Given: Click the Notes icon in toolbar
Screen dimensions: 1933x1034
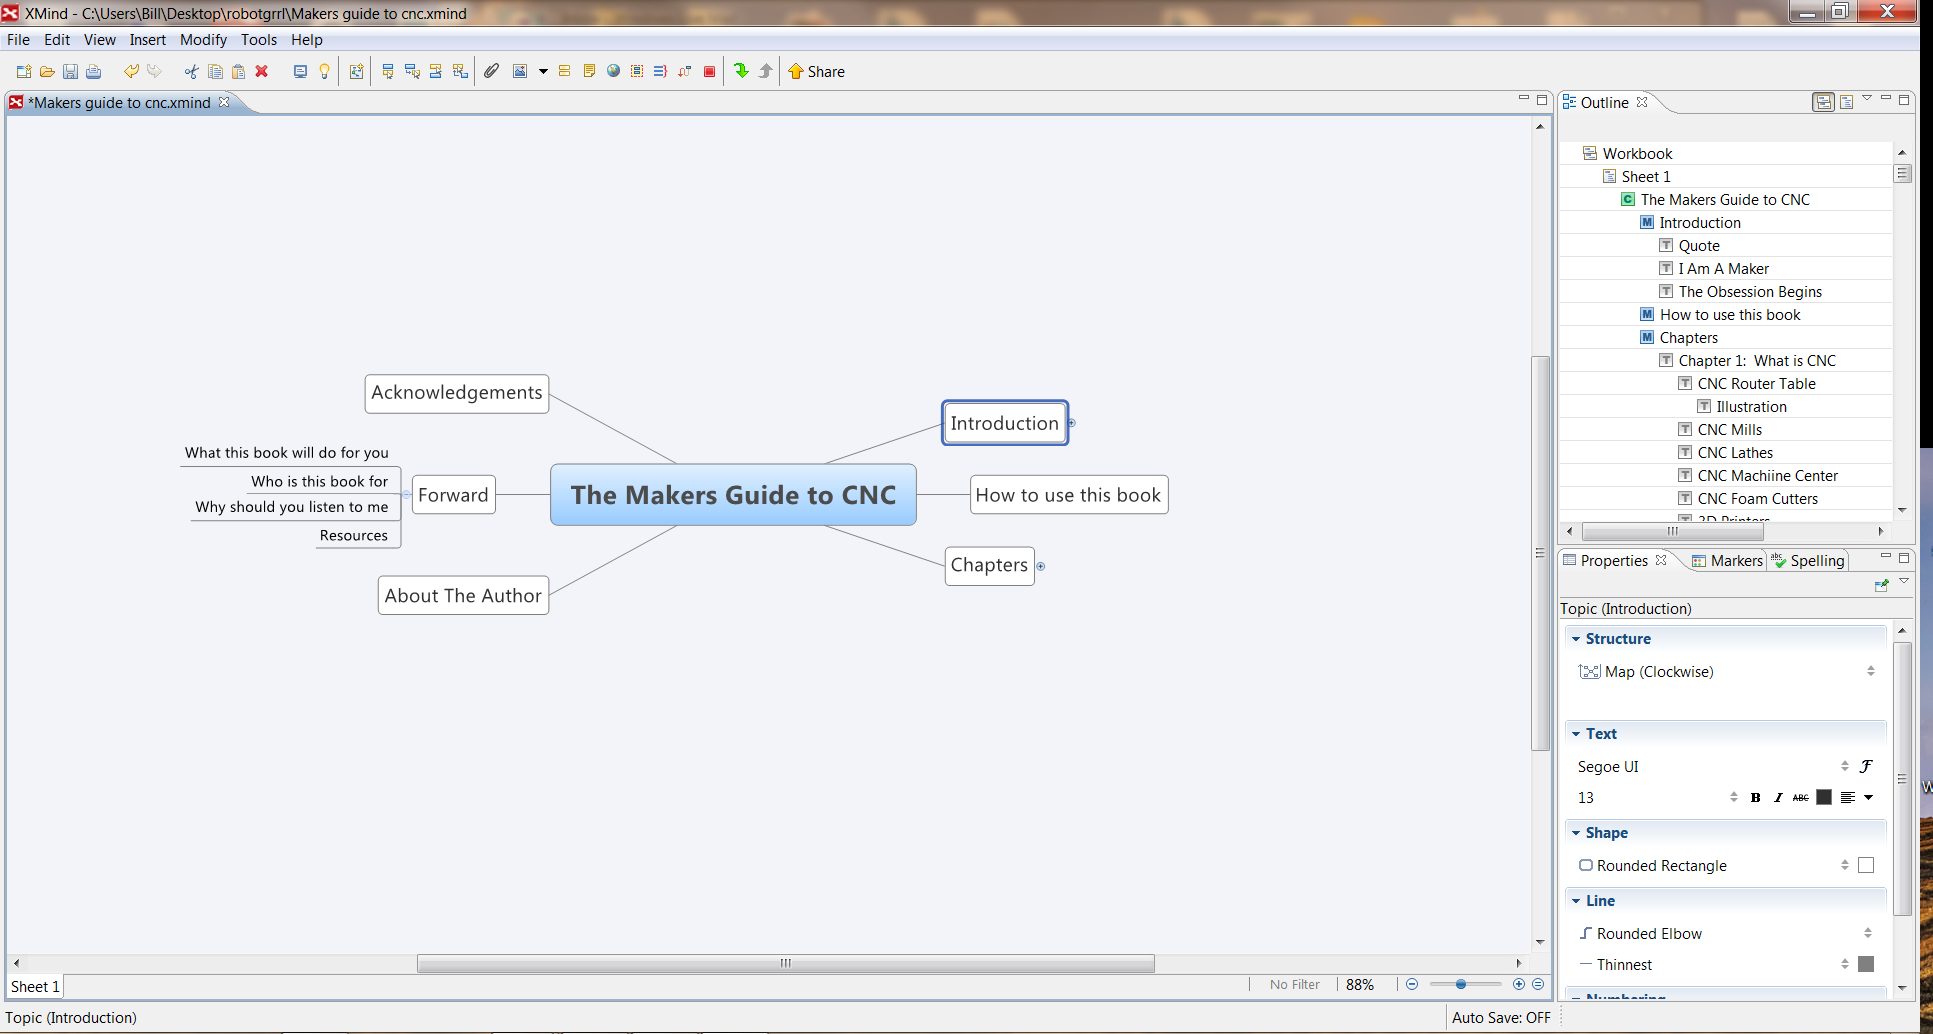Looking at the screenshot, I should click(589, 71).
